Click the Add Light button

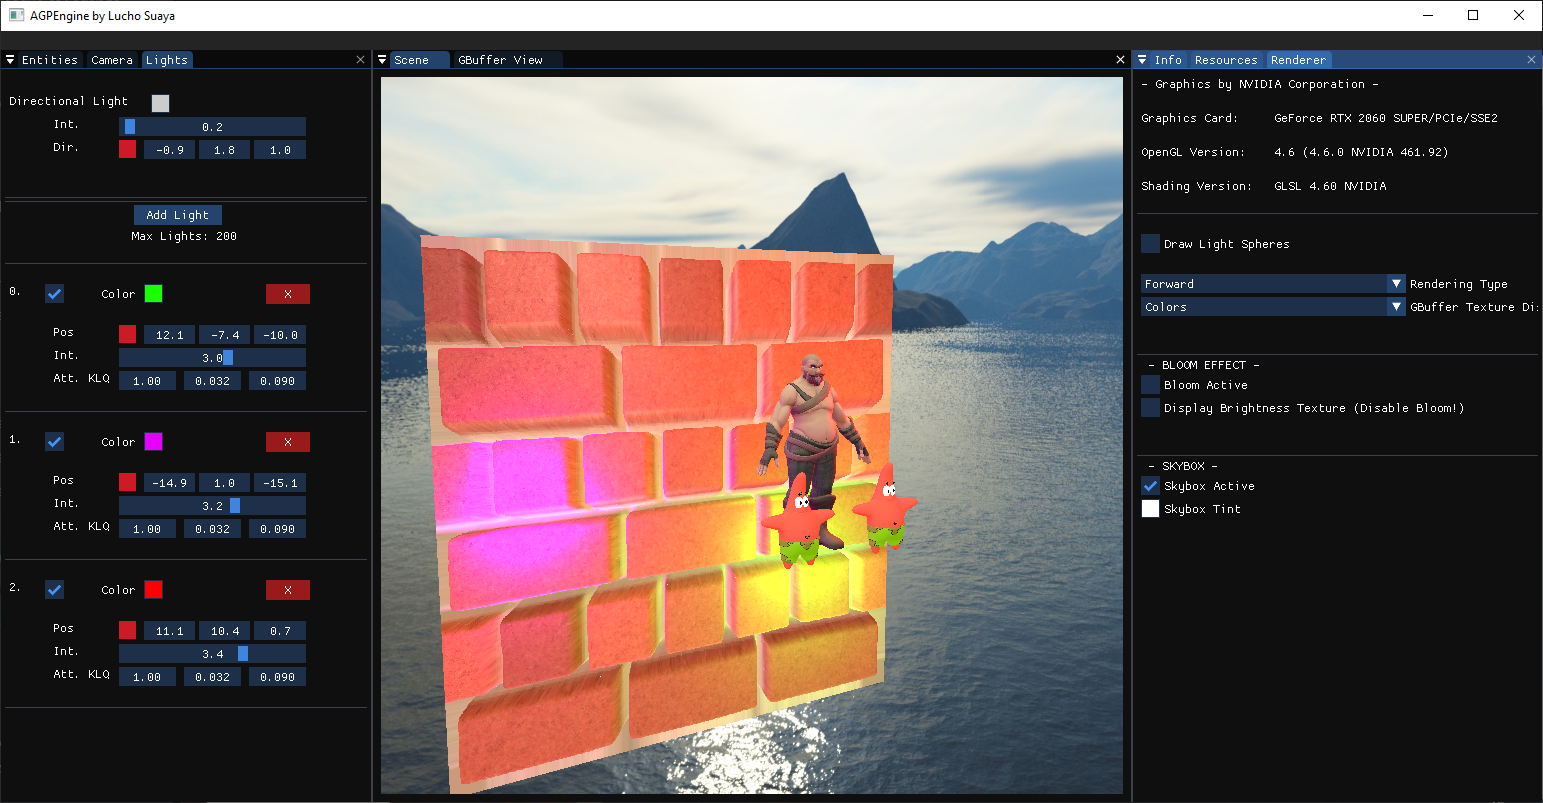178,215
